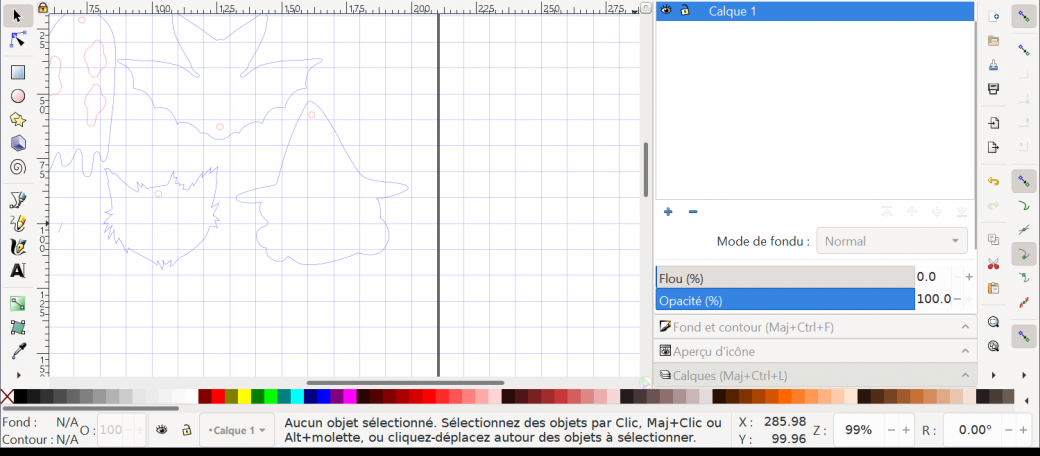The width and height of the screenshot is (1040, 456).
Task: Select the rectangle tool
Action: pos(17,72)
